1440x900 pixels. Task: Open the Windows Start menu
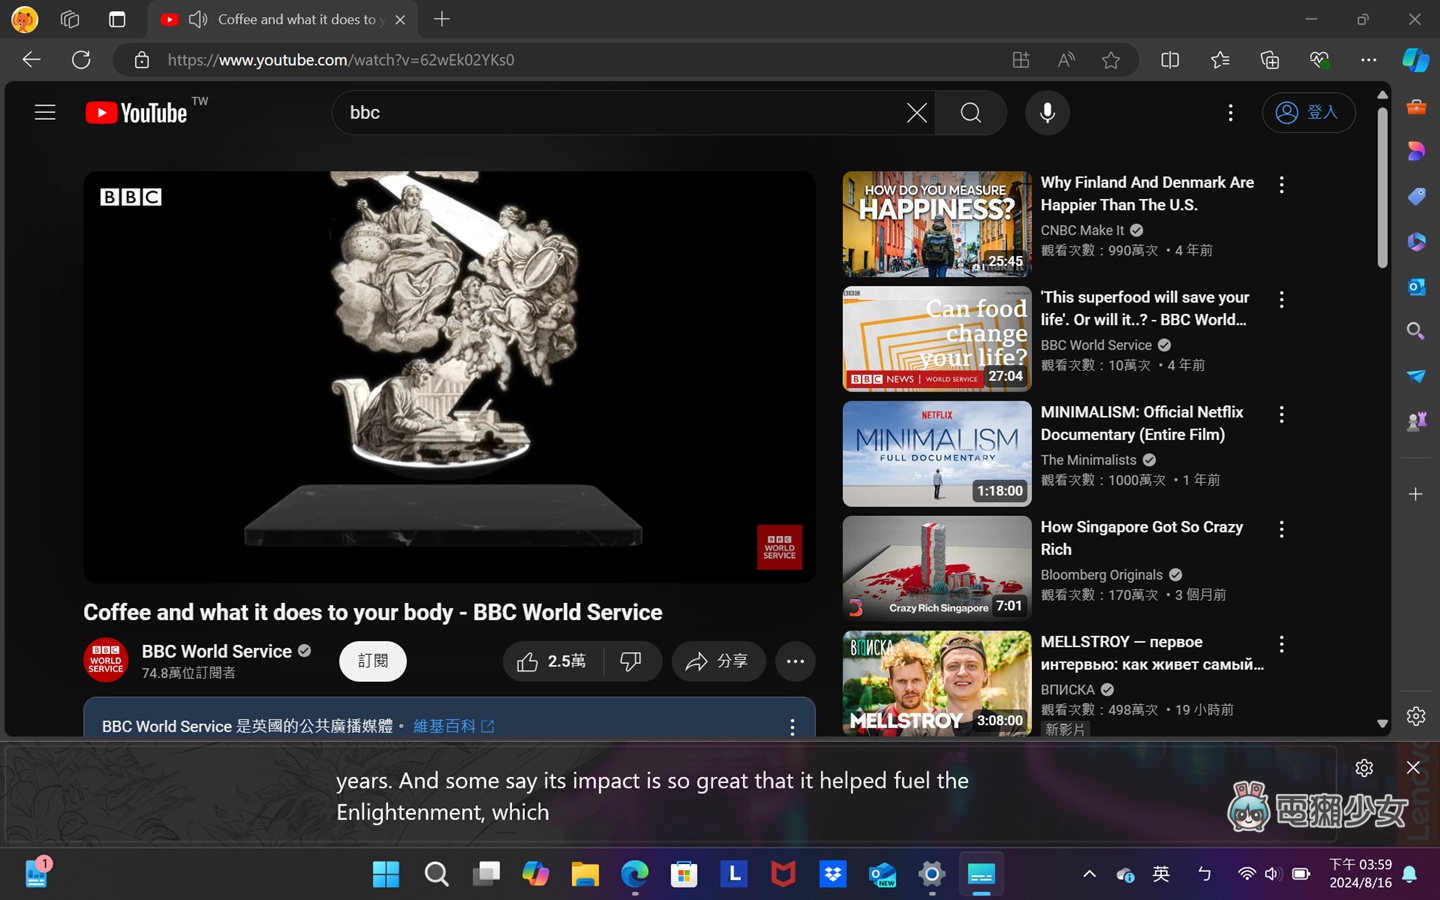(386, 874)
